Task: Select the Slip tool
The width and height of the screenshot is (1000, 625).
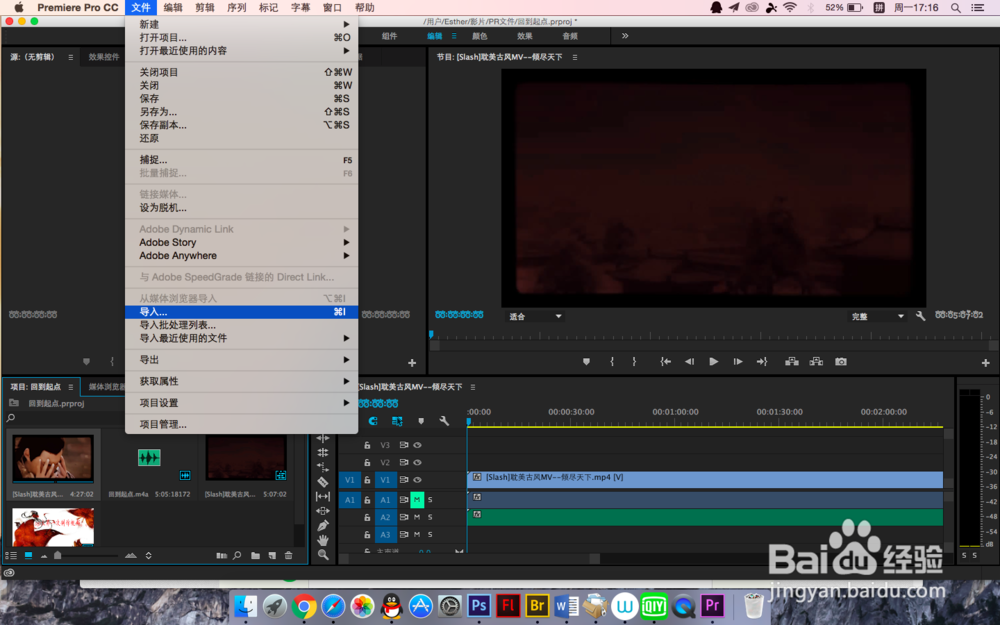Action: pyautogui.click(x=323, y=497)
